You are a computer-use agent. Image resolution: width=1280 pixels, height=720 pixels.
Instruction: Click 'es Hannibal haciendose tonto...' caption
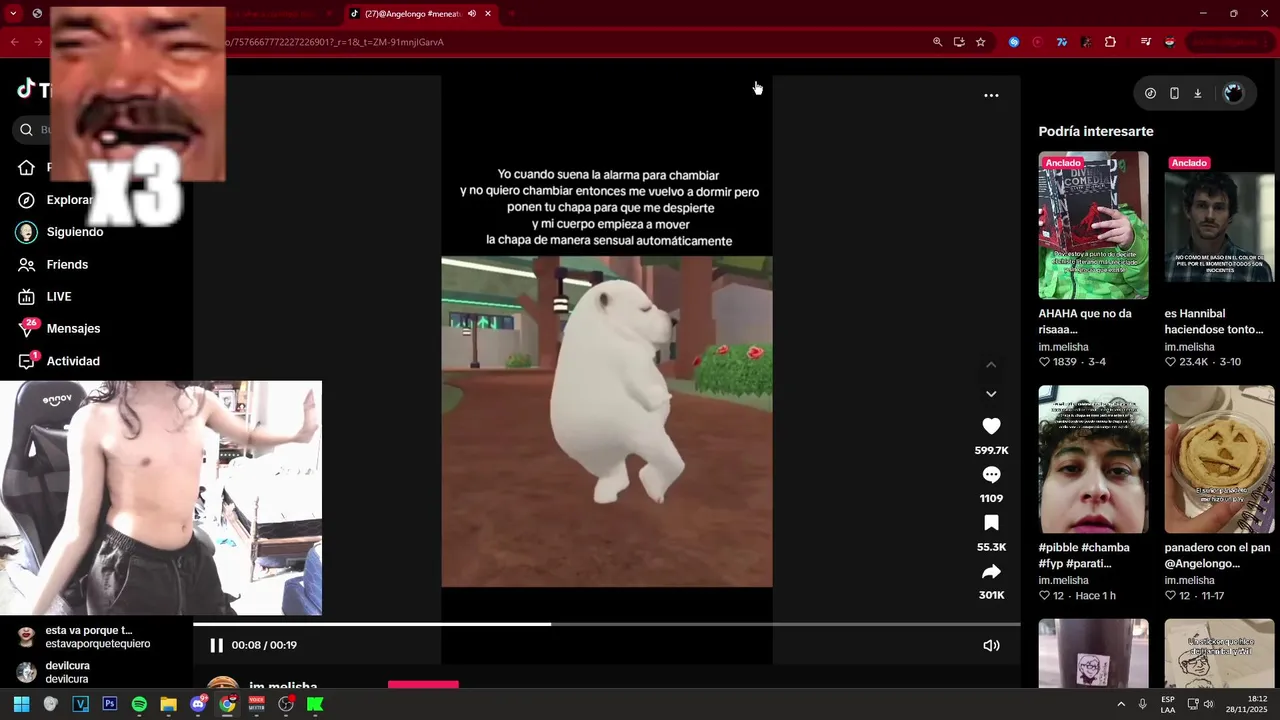(x=1214, y=321)
